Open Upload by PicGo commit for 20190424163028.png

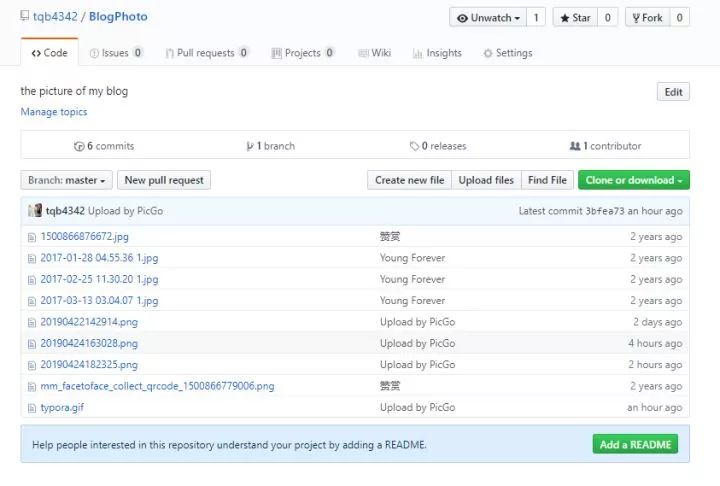[x=417, y=343]
